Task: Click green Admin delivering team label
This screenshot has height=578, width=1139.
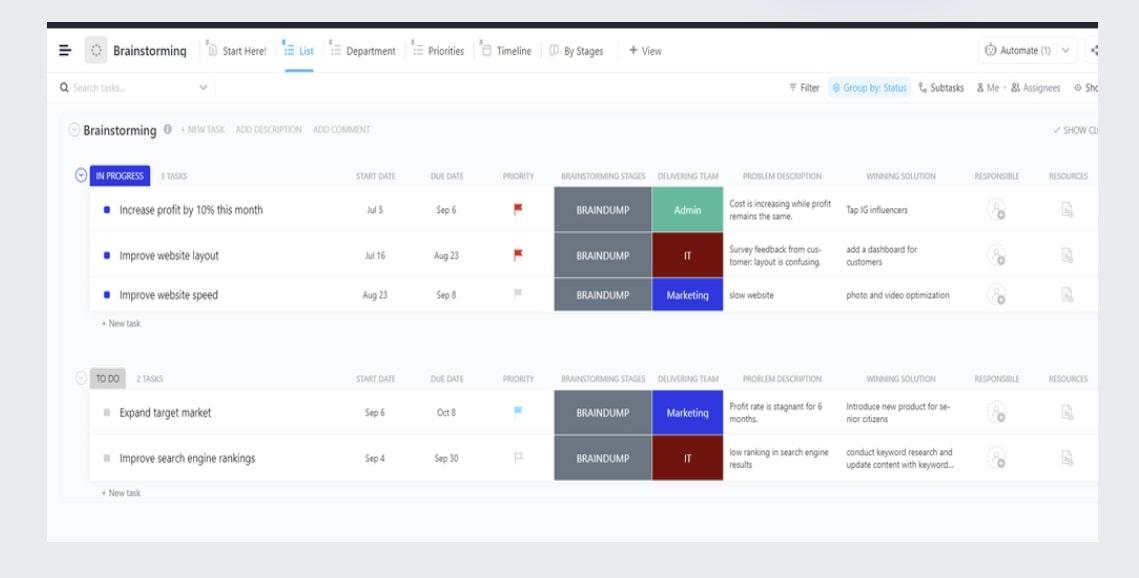Action: [x=687, y=210]
